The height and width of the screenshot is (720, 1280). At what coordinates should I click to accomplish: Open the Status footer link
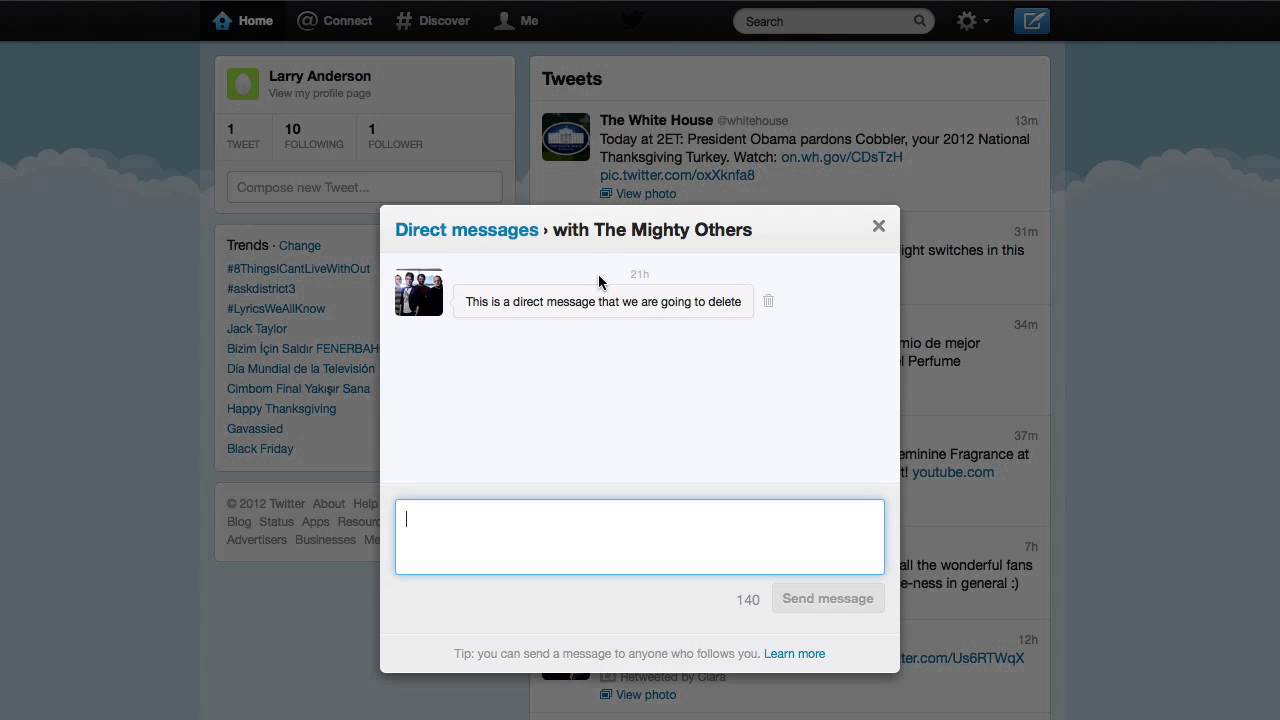click(276, 522)
